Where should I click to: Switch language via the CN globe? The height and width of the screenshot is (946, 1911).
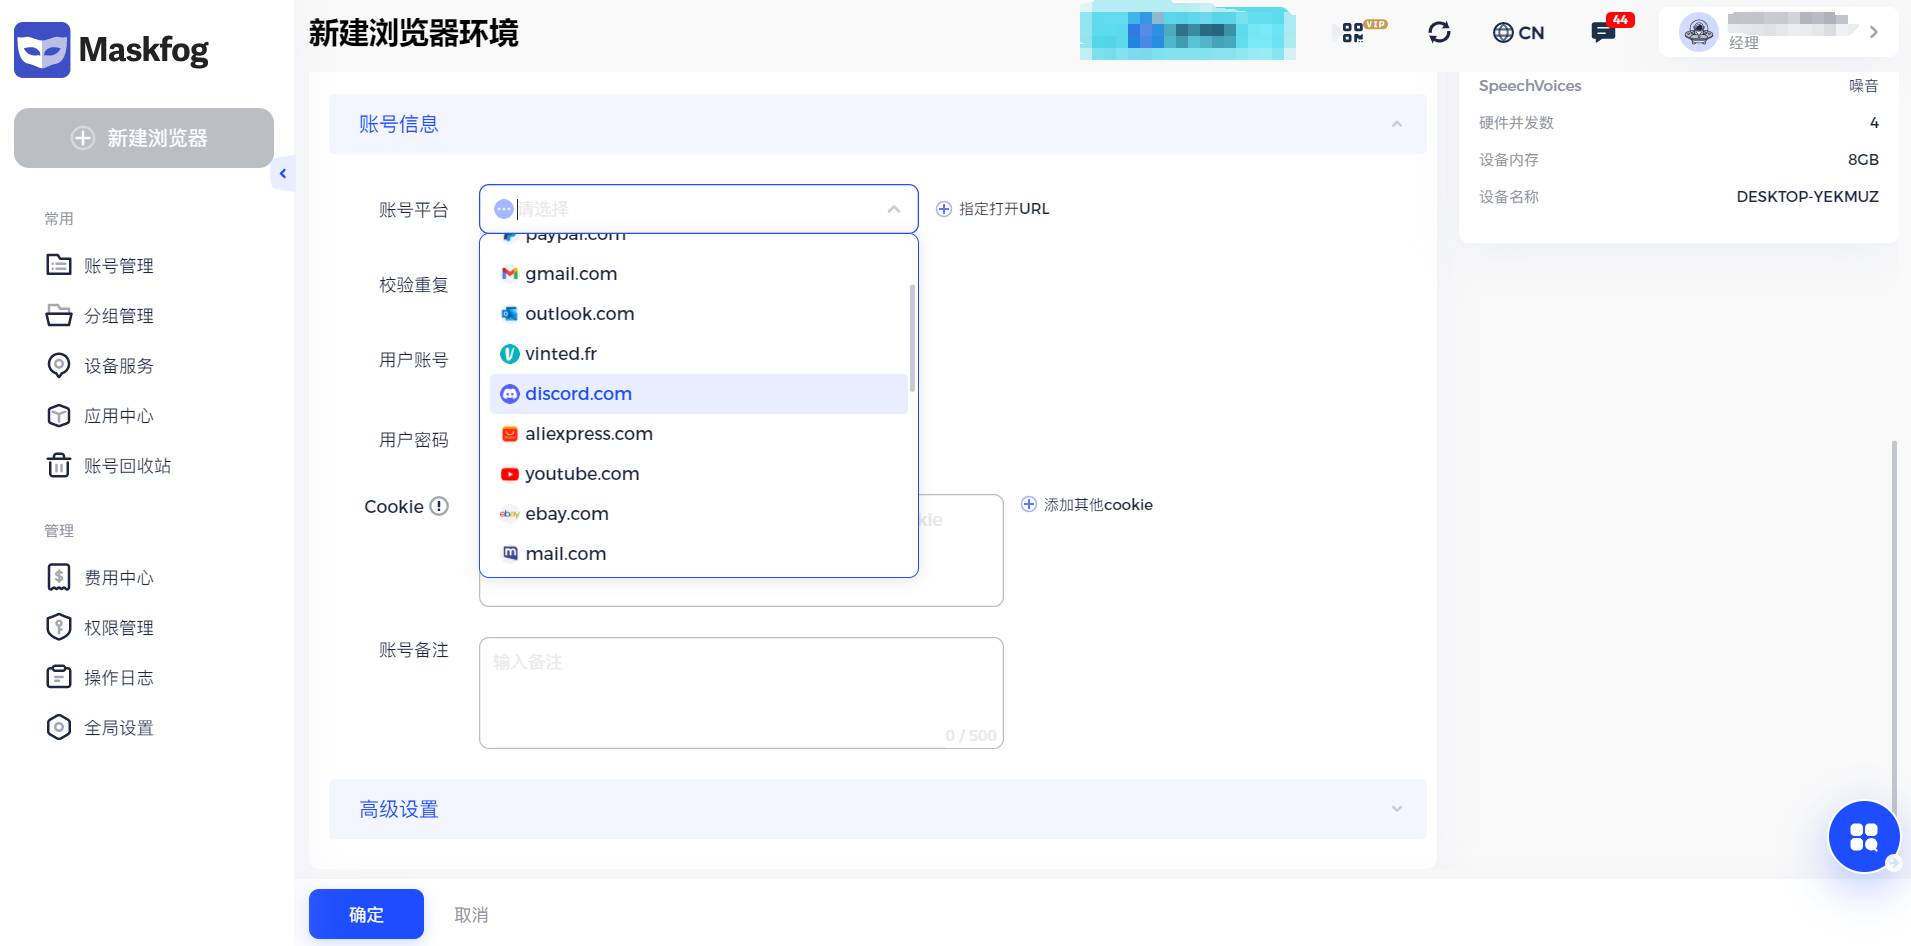pyautogui.click(x=1518, y=33)
